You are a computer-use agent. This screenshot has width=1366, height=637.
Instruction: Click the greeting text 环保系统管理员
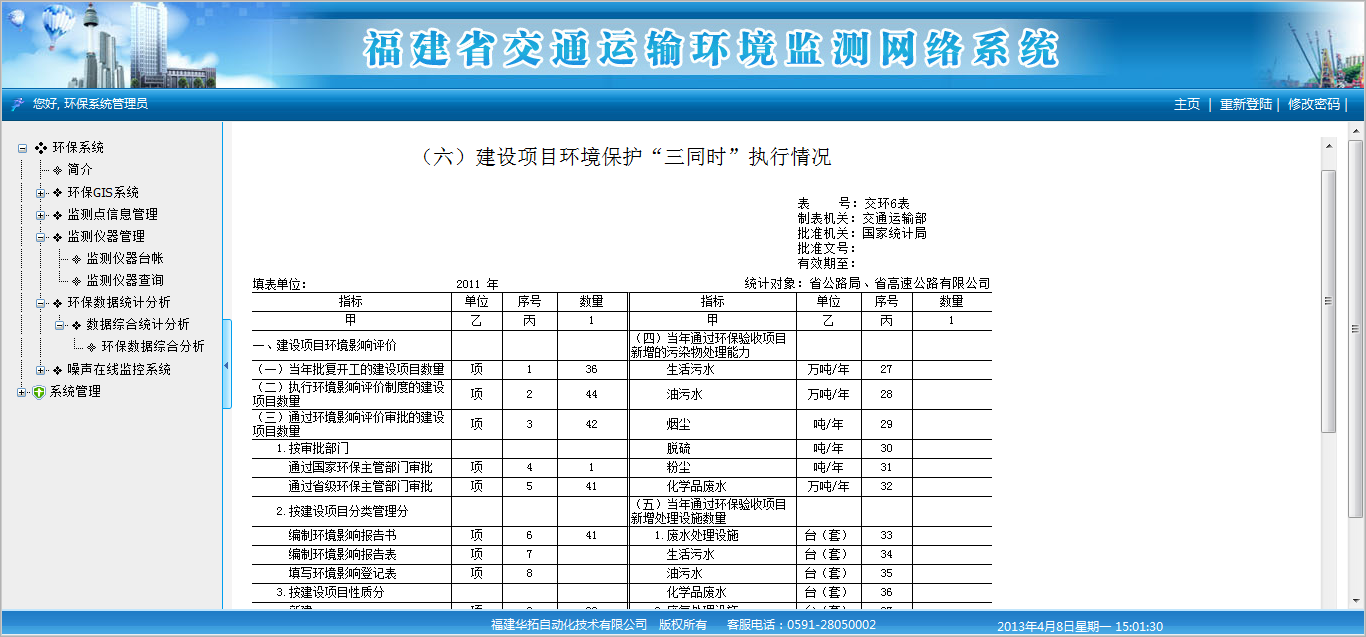tap(106, 103)
